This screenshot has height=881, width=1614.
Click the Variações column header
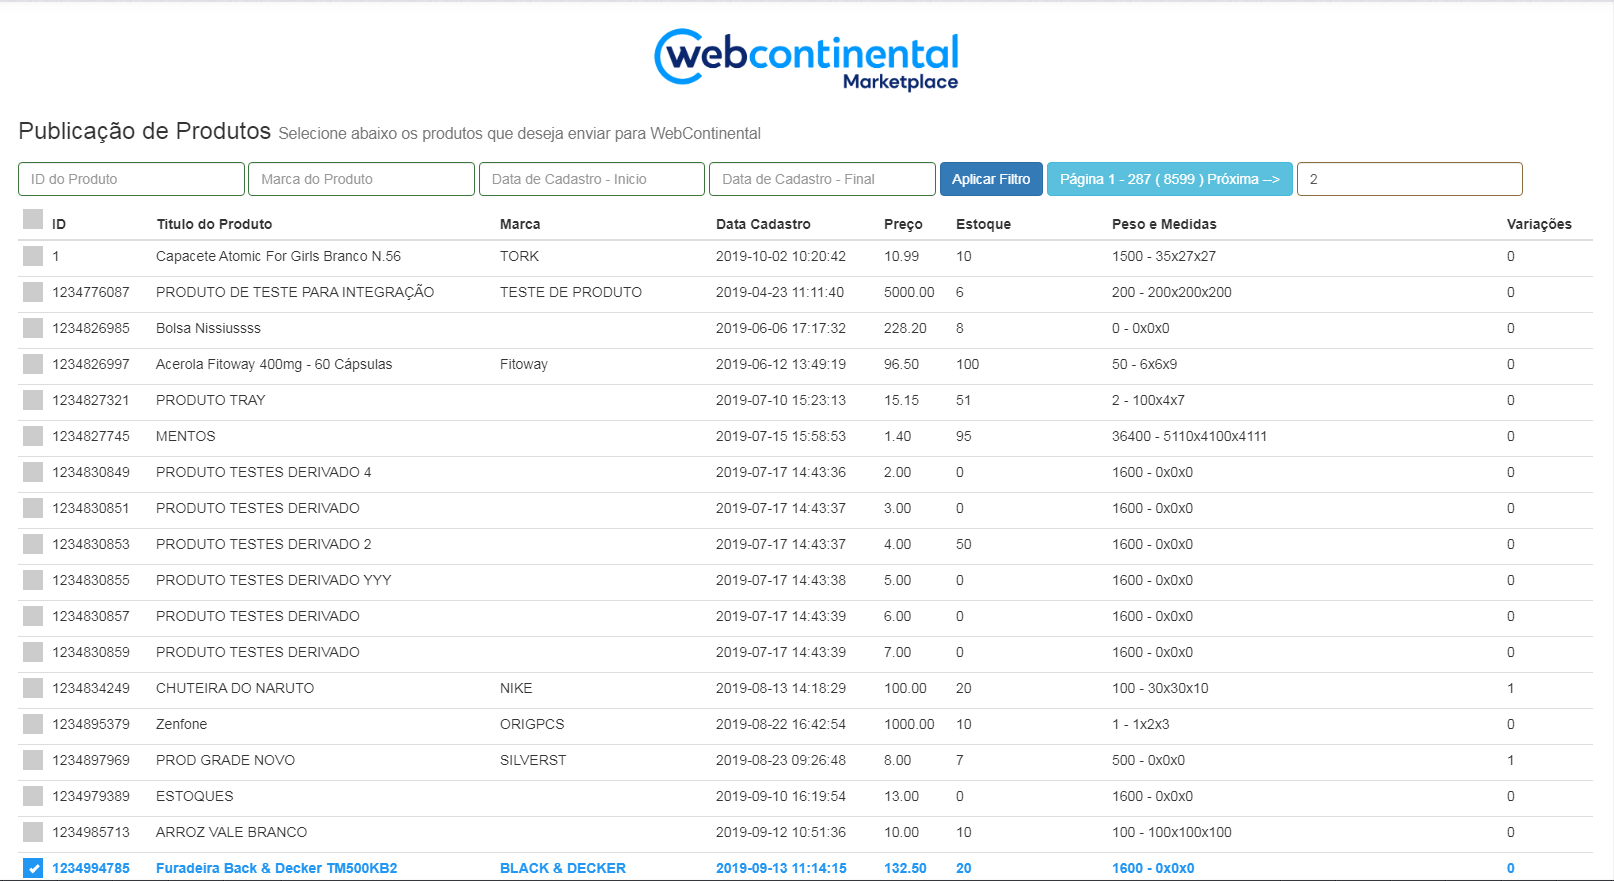[x=1539, y=224]
